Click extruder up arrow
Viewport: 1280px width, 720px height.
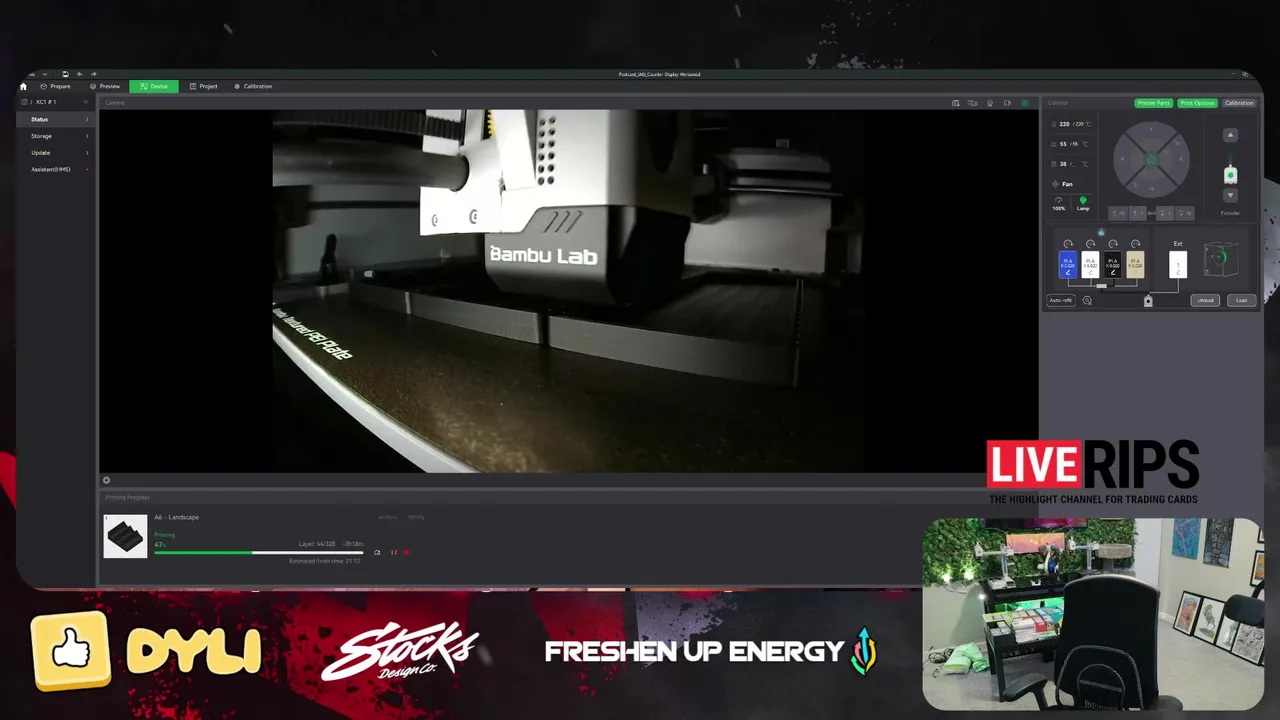pos(1230,135)
